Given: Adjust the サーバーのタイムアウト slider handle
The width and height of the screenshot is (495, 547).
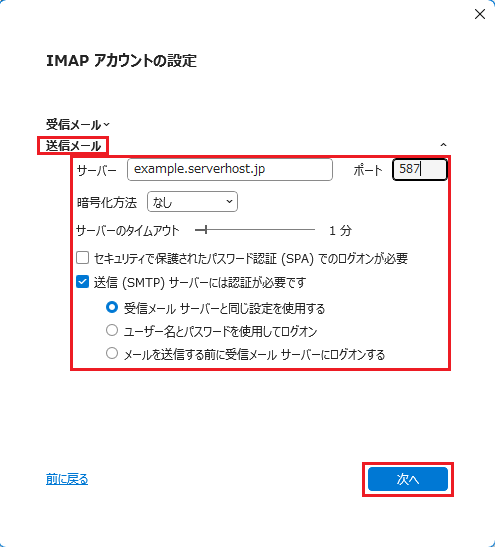Looking at the screenshot, I should 206,230.
